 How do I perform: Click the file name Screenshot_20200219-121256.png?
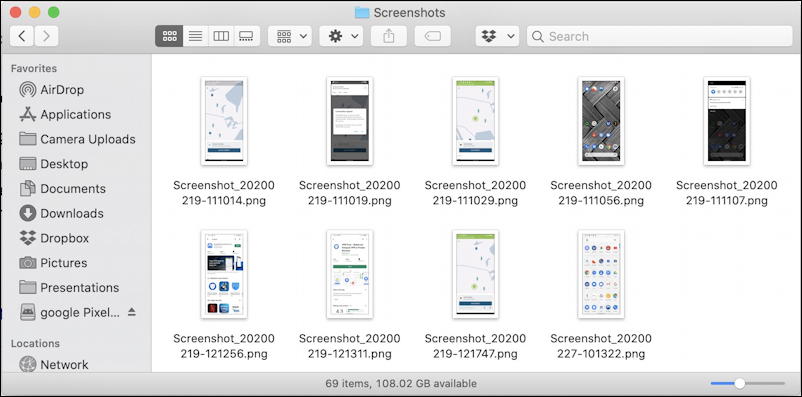(x=224, y=346)
